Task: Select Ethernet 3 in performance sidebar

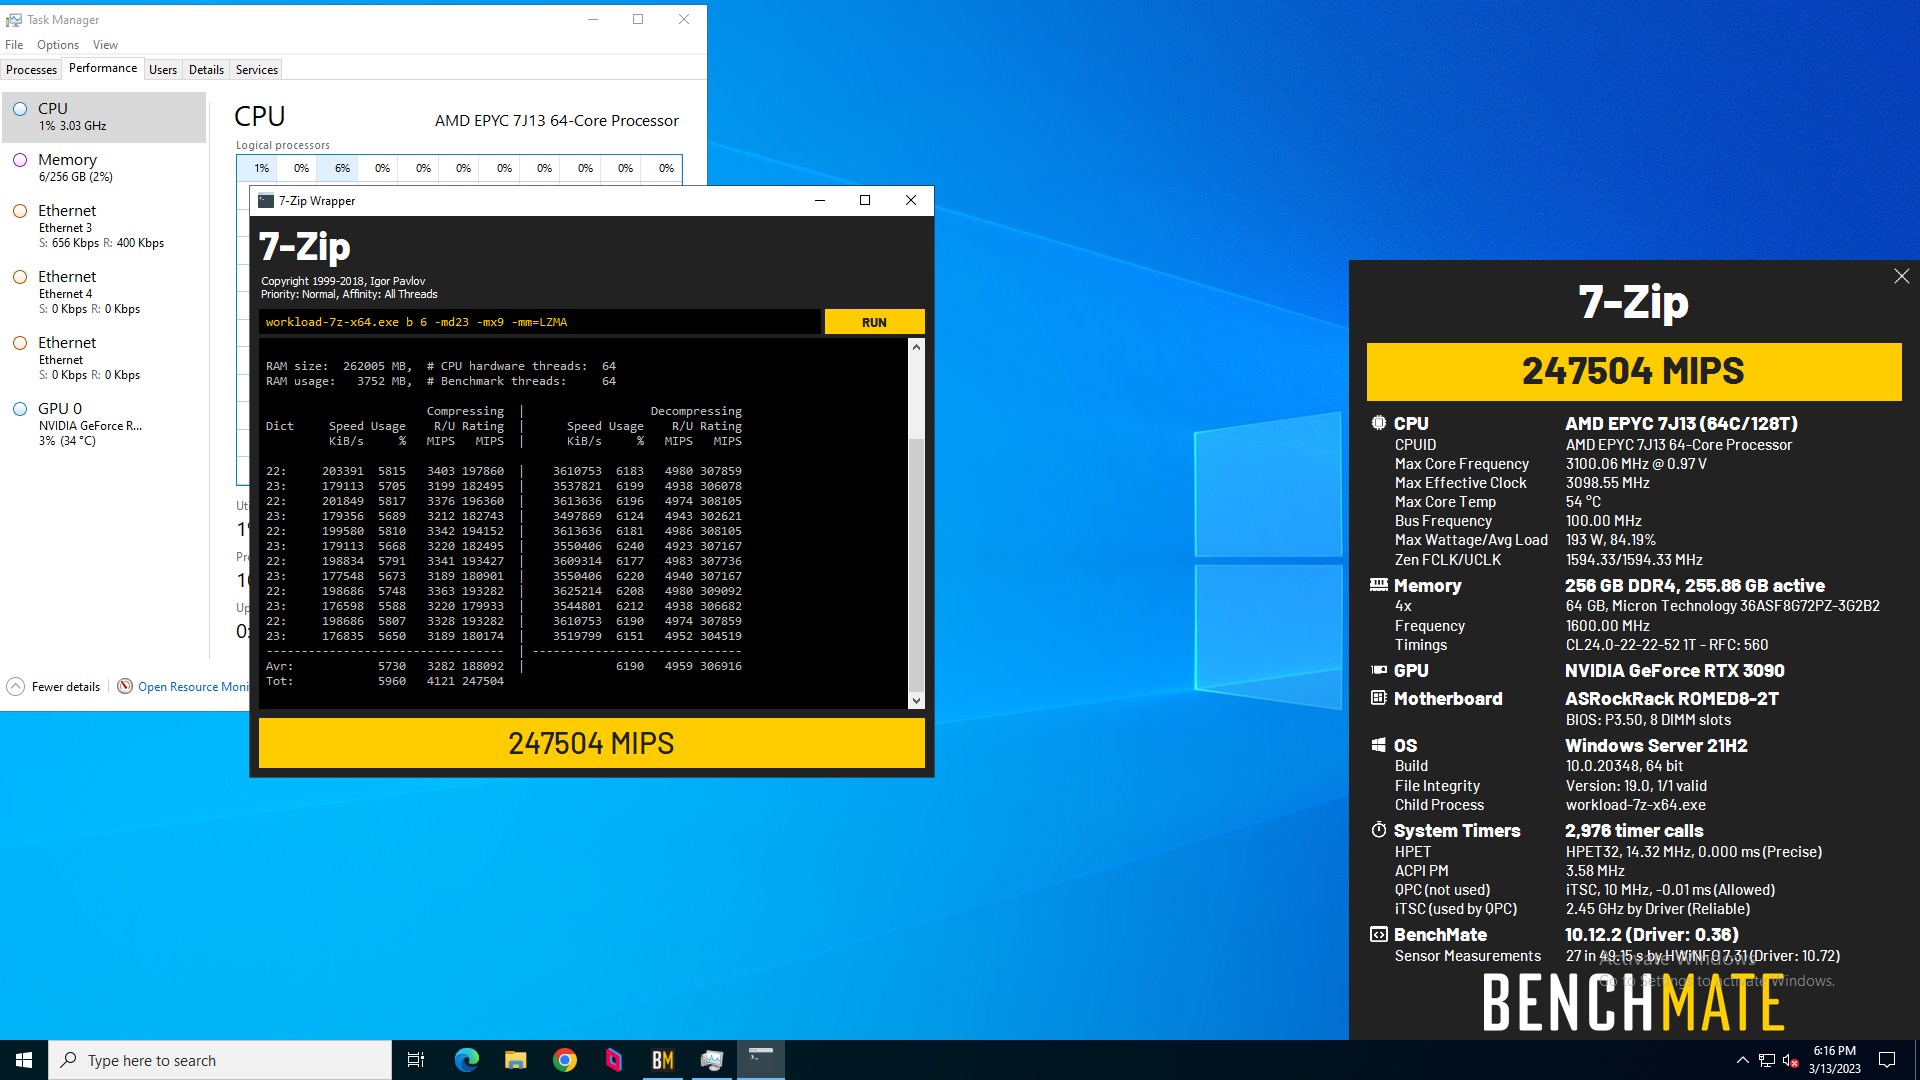Action: point(104,226)
